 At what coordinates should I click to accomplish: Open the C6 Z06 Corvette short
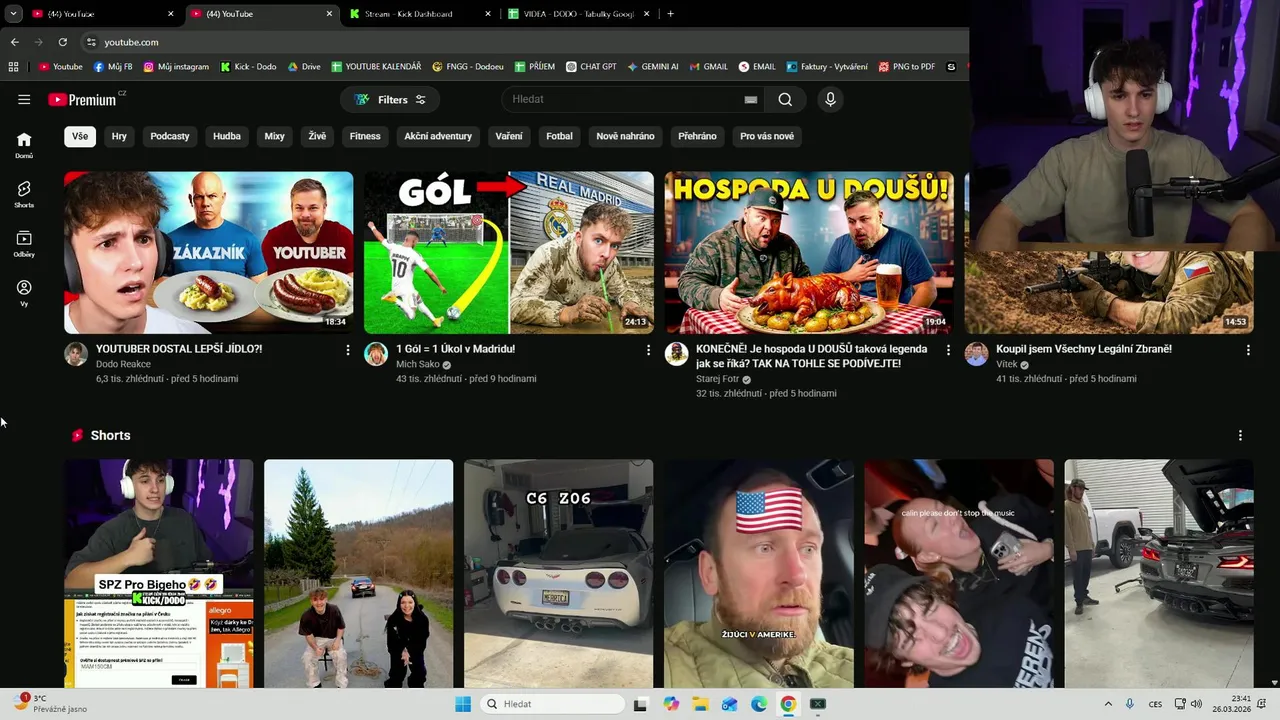pos(559,573)
